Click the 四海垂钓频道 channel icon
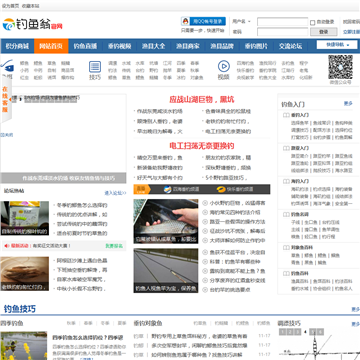The width and height of the screenshot is (360, 360). (x=167, y=189)
